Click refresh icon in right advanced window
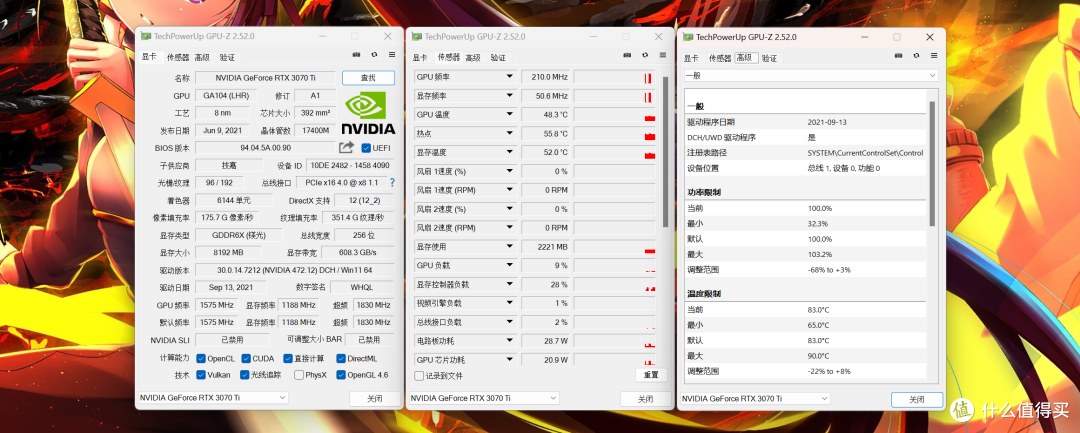This screenshot has height=433, width=1080. (x=916, y=55)
